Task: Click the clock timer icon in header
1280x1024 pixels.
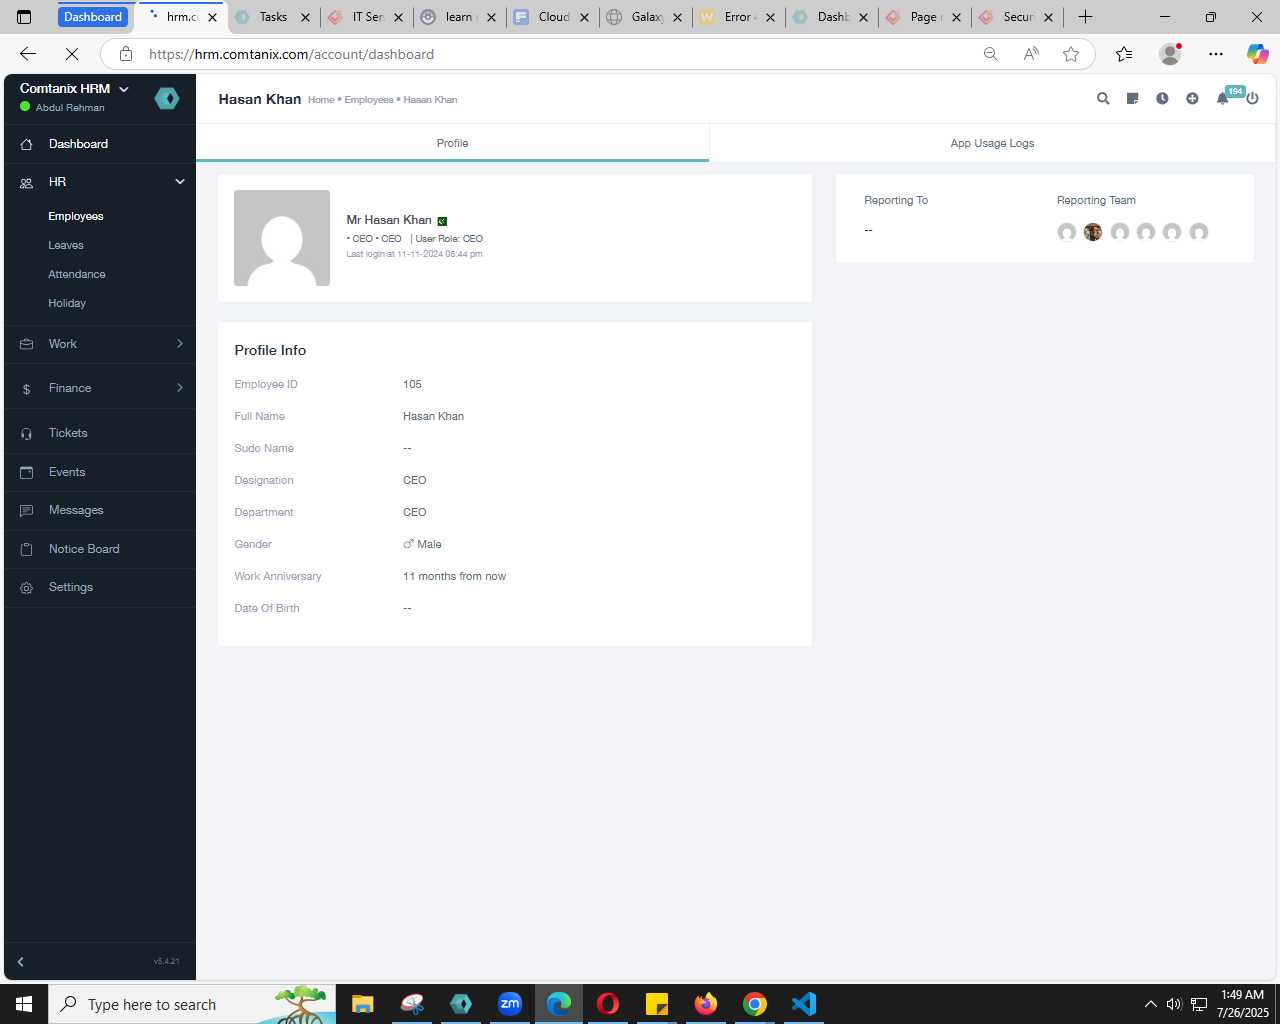Action: coord(1162,99)
